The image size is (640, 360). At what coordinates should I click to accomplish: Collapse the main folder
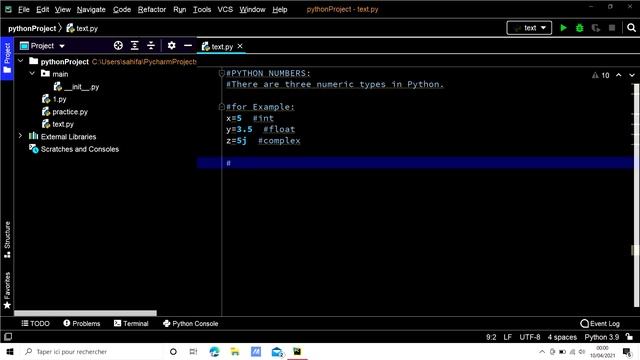[32, 73]
